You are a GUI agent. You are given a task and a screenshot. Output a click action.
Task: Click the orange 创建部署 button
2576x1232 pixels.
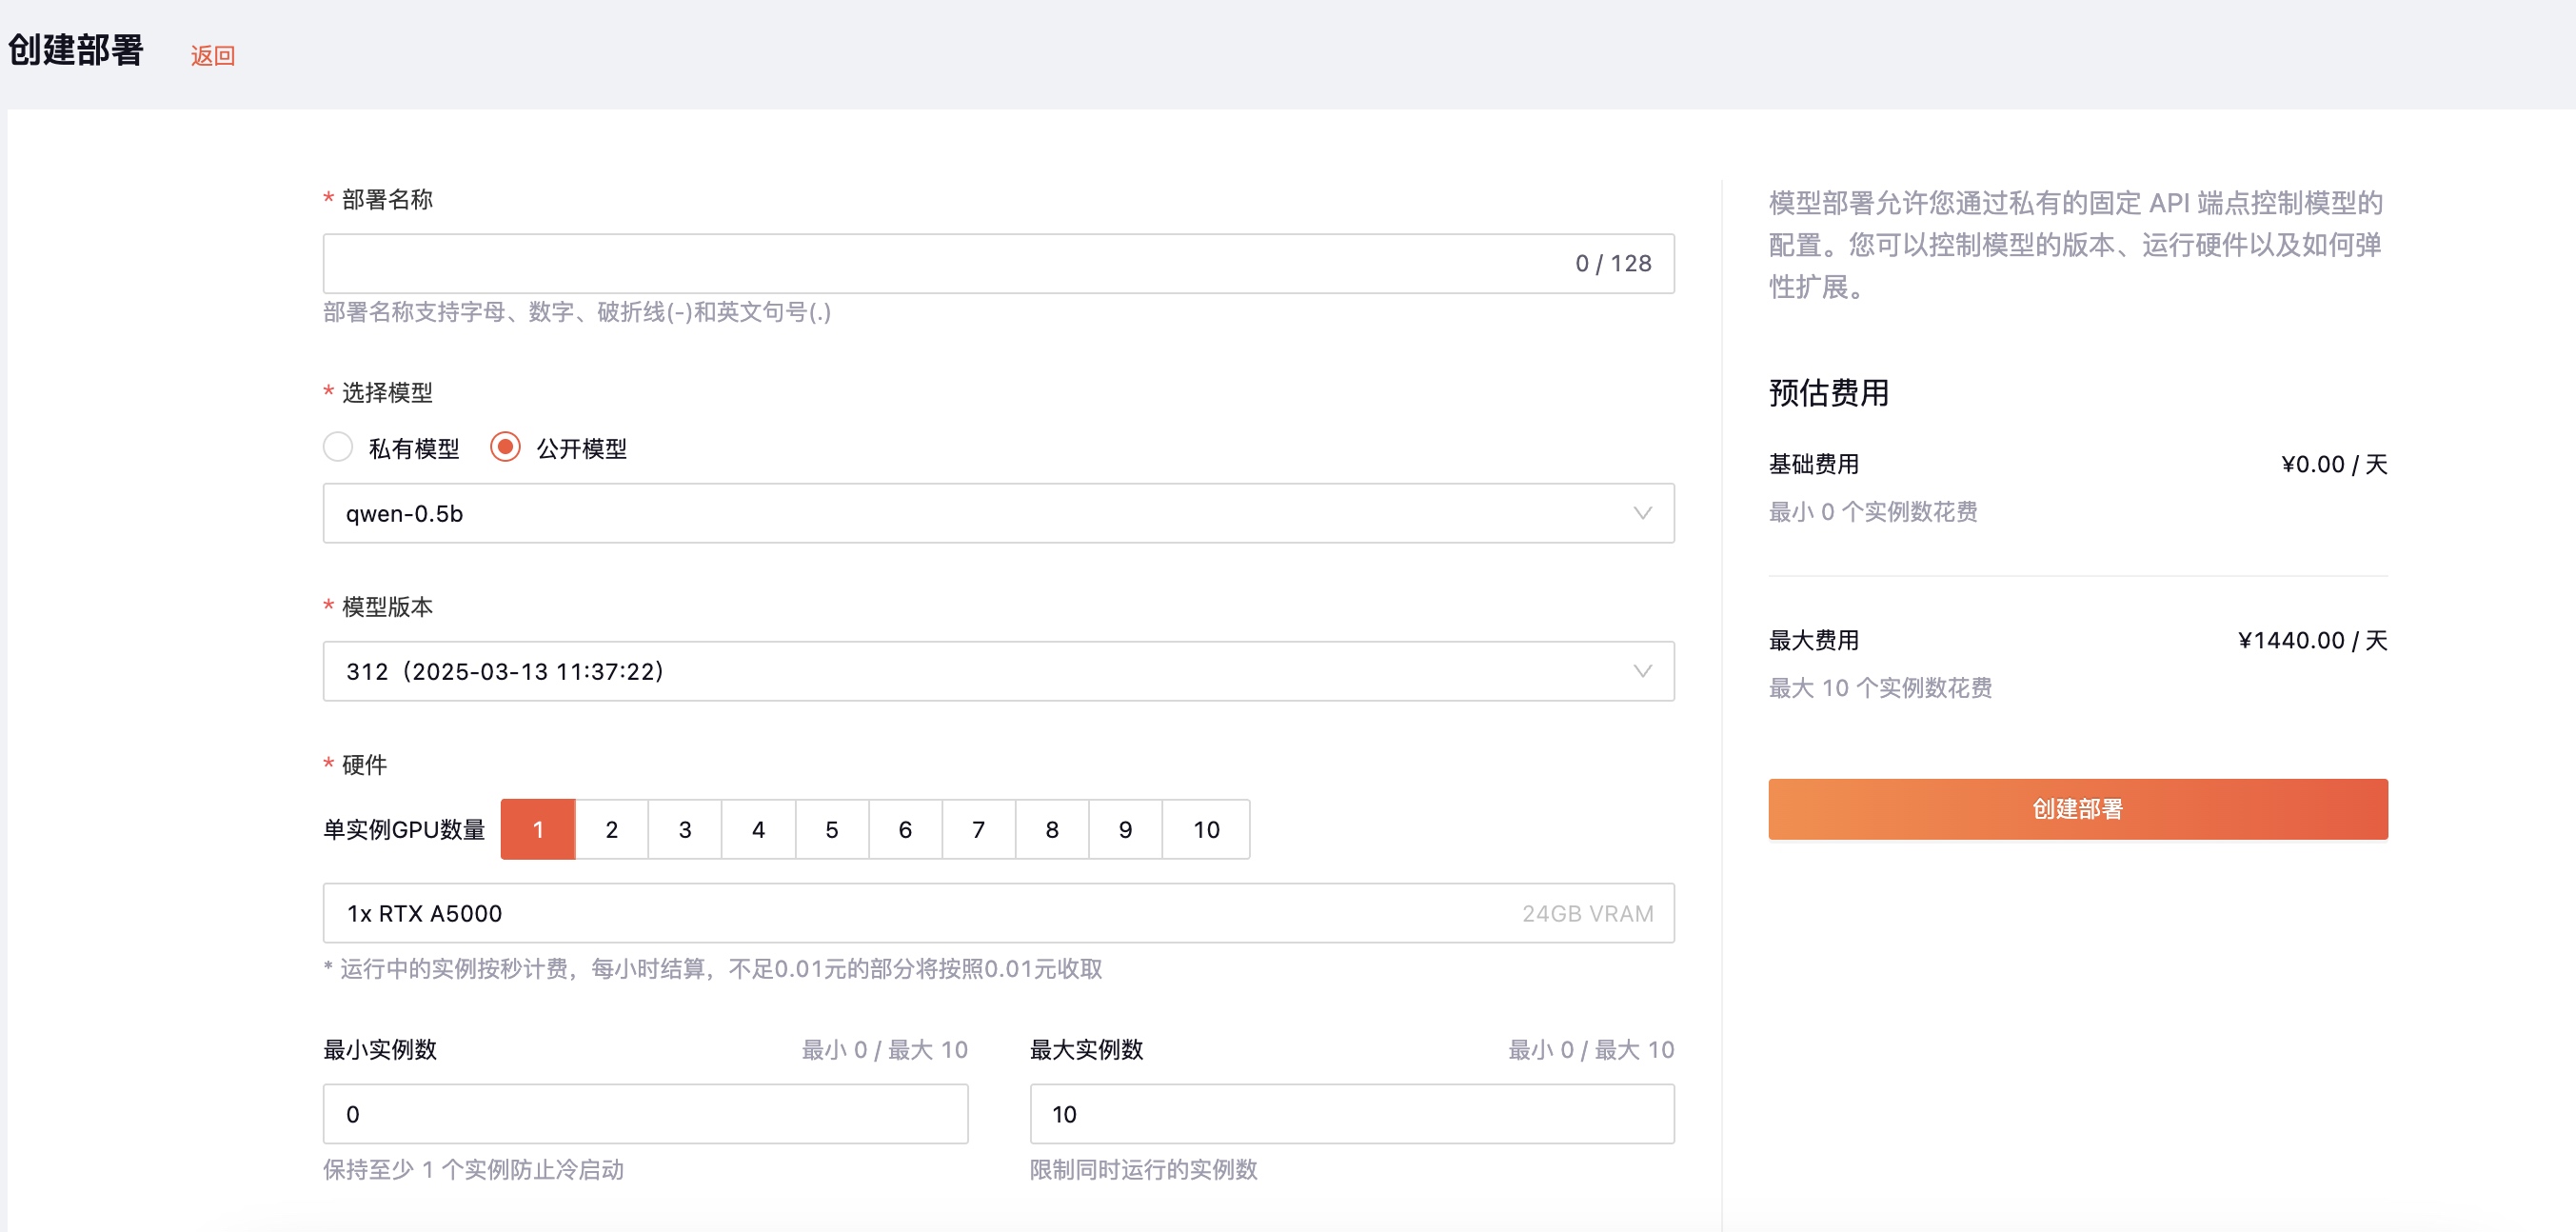coord(2077,810)
